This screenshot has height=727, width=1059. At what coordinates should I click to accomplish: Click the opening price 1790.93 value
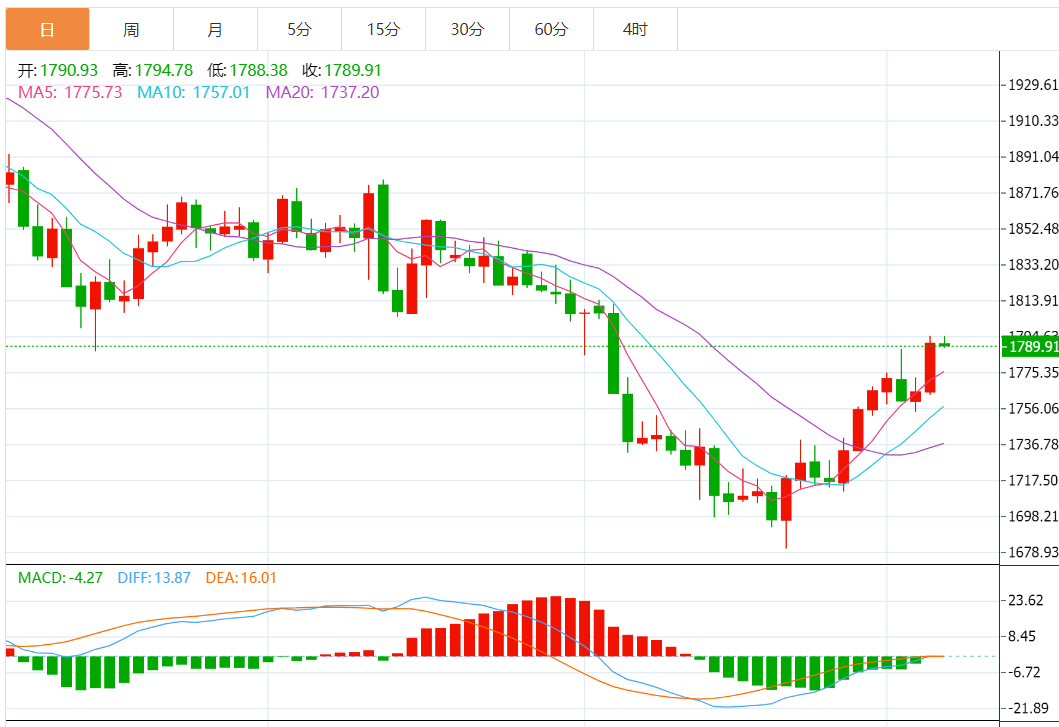click(x=68, y=70)
